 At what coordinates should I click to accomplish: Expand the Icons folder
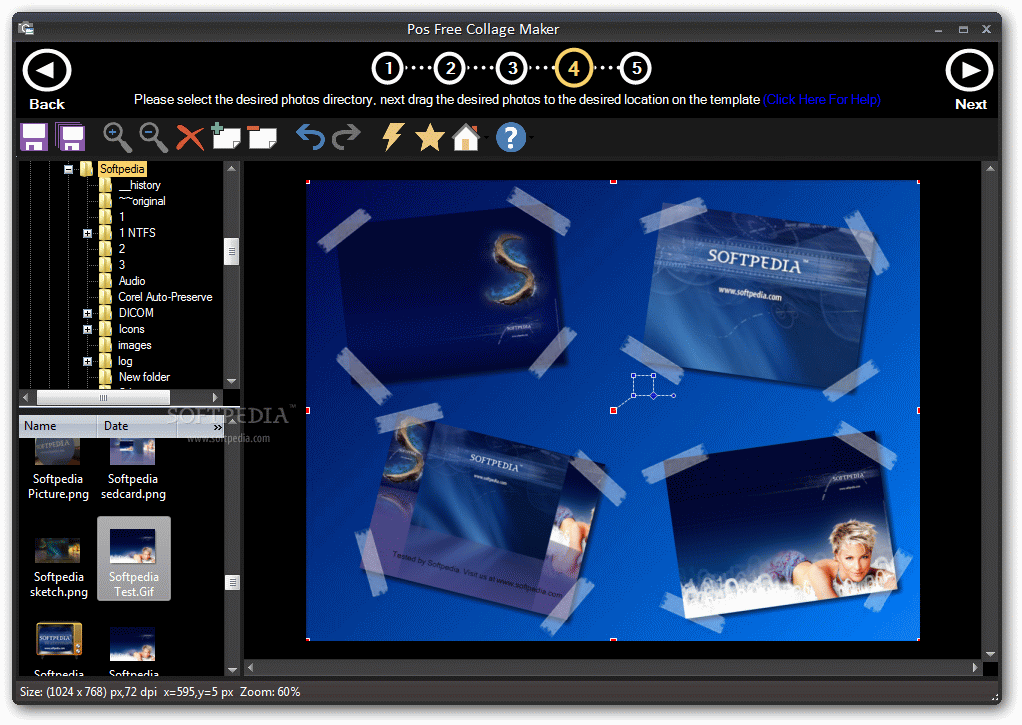pyautogui.click(x=87, y=330)
